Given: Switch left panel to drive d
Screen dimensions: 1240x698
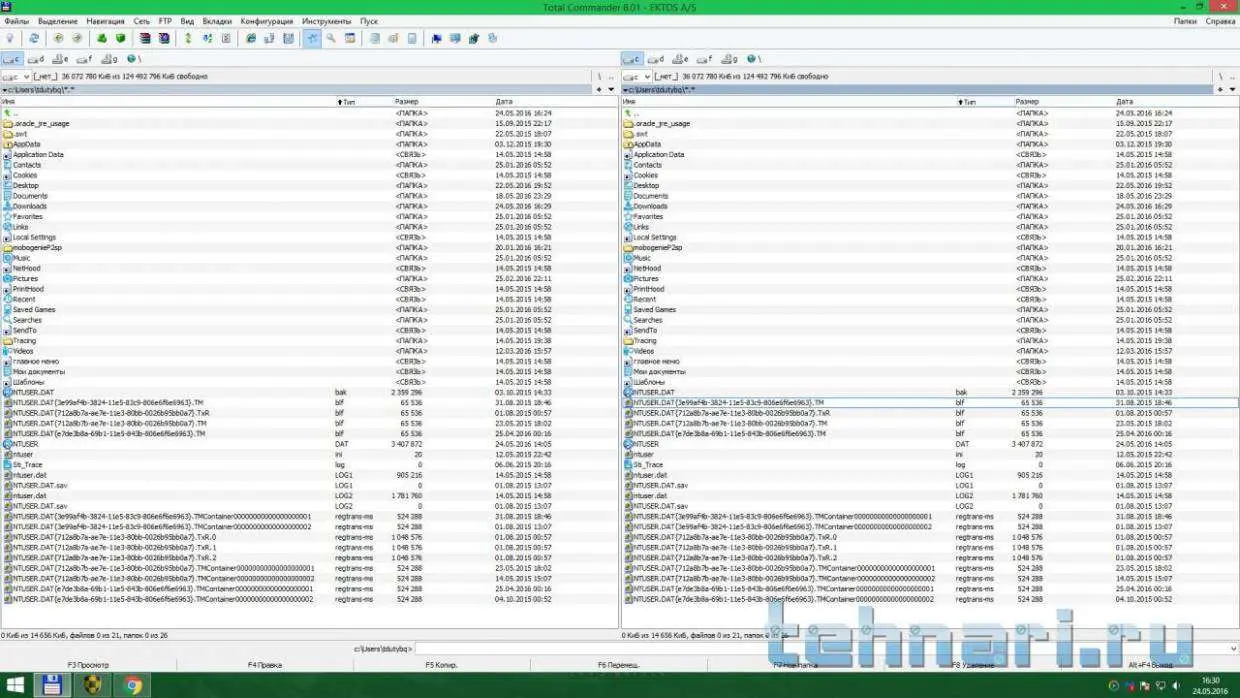Looking at the screenshot, I should click(x=37, y=59).
